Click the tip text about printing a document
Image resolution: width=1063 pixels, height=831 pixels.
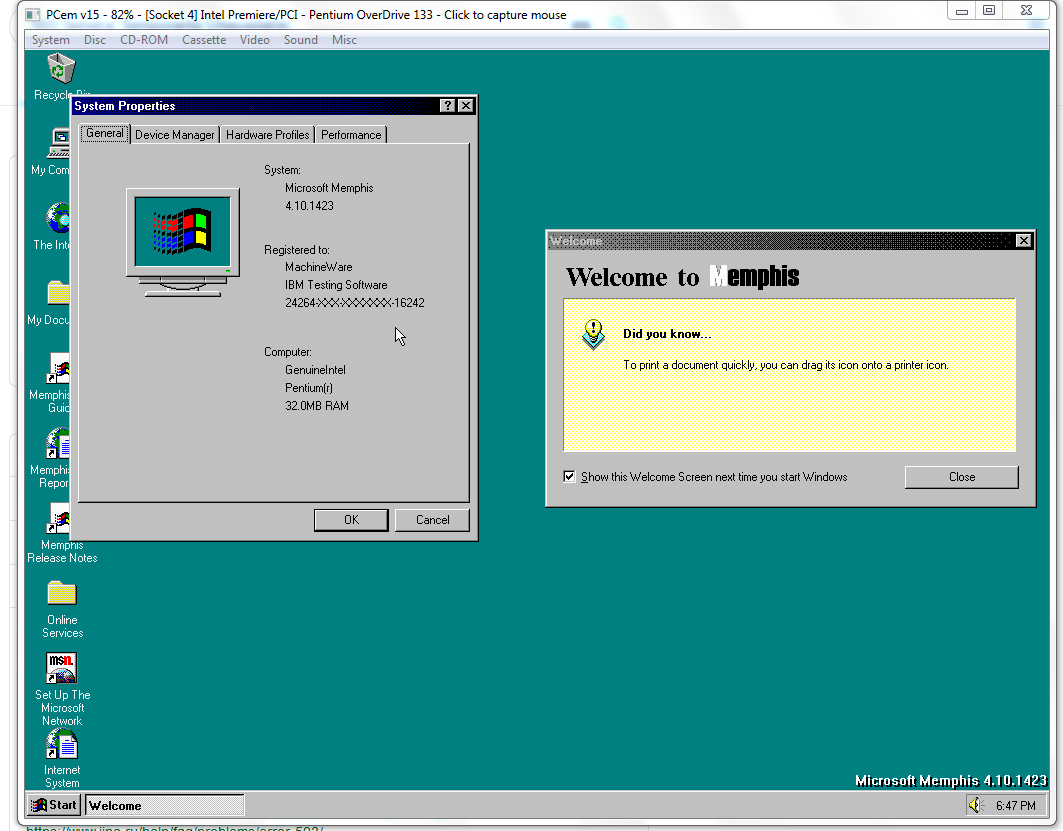[786, 365]
